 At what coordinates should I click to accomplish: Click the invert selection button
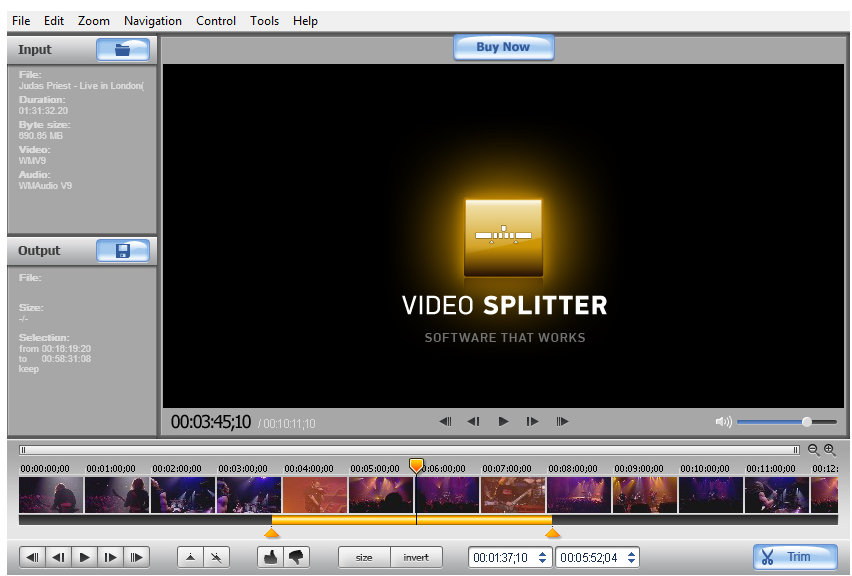[416, 557]
